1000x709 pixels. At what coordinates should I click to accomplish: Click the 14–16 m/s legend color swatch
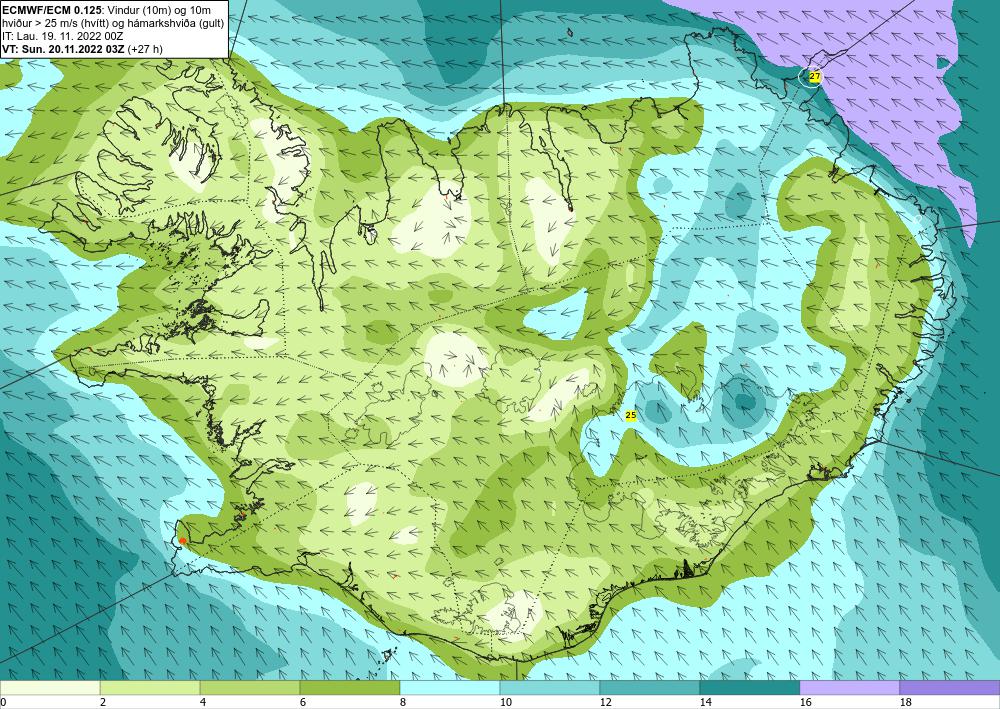(750, 688)
